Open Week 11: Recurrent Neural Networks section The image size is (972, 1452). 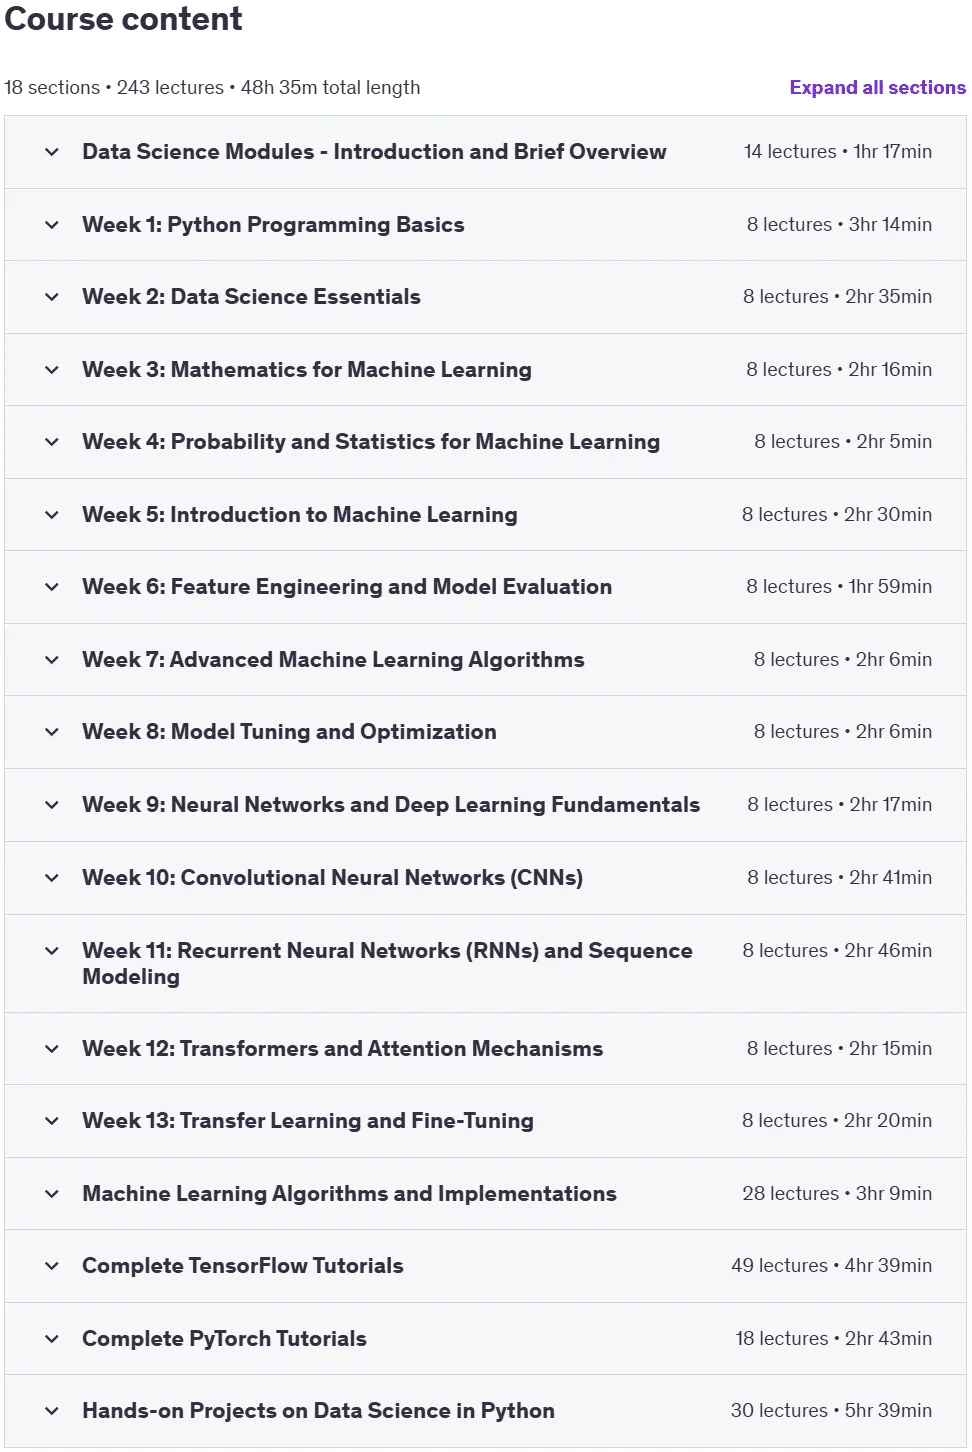[x=387, y=964]
